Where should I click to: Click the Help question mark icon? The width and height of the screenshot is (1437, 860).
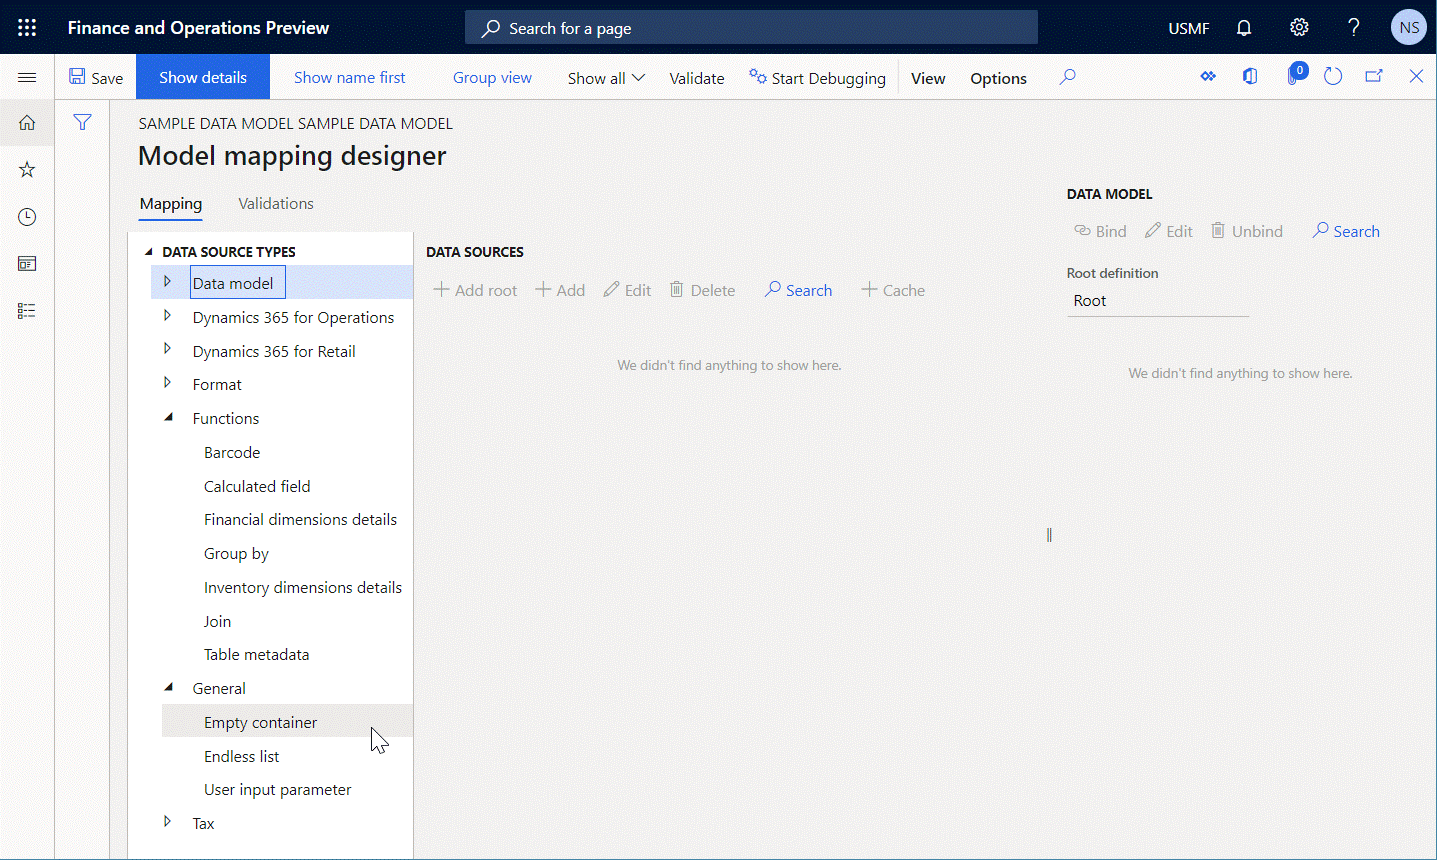tap(1353, 27)
